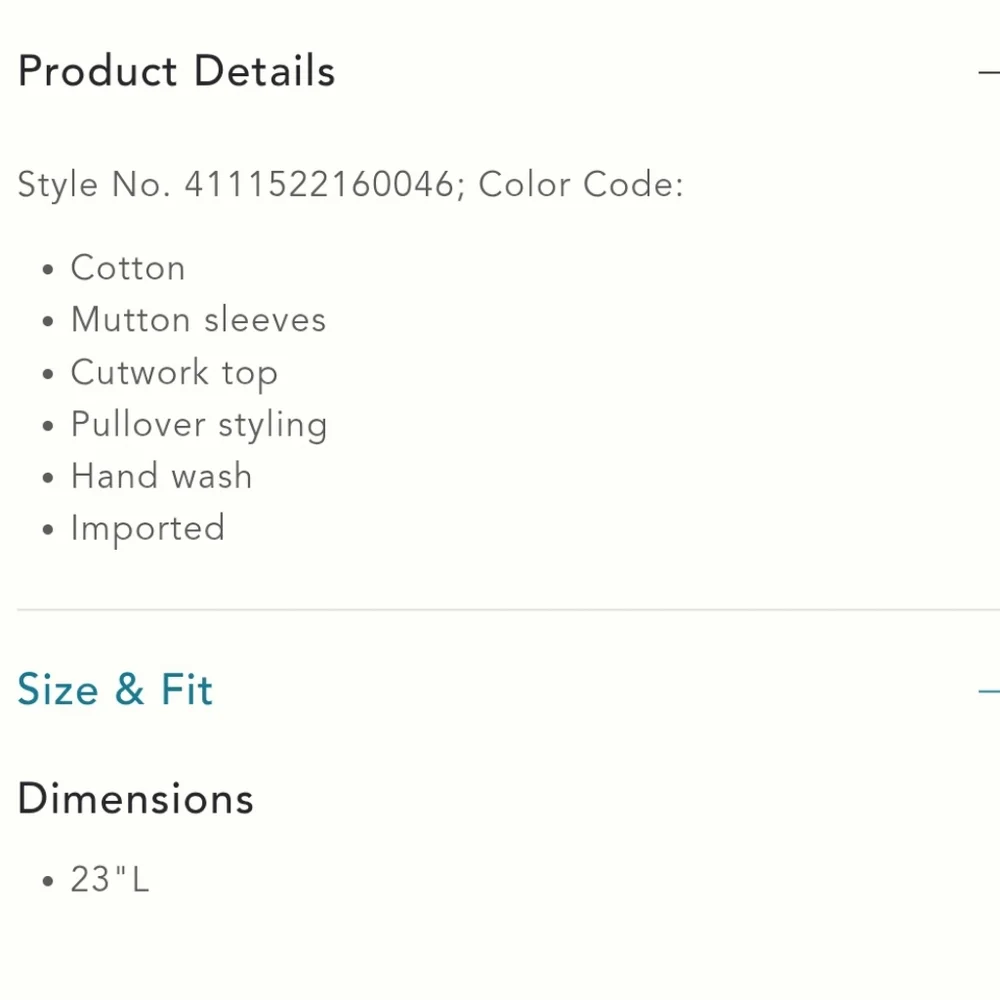Click the 23"L dimension entry
The width and height of the screenshot is (1000, 1000).
coord(109,880)
